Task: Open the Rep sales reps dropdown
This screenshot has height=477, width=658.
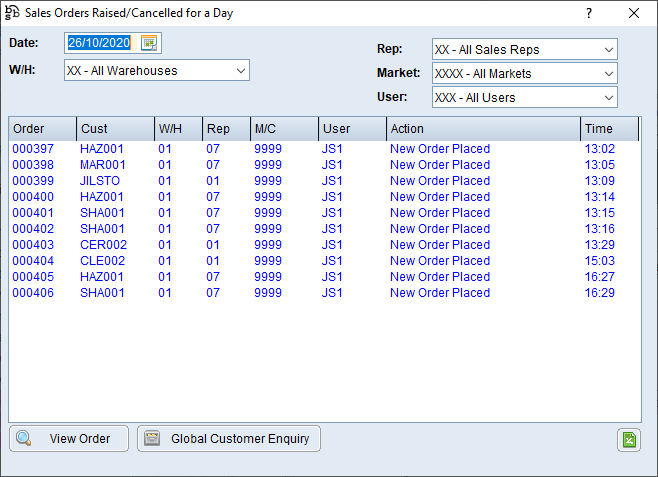Action: [608, 49]
